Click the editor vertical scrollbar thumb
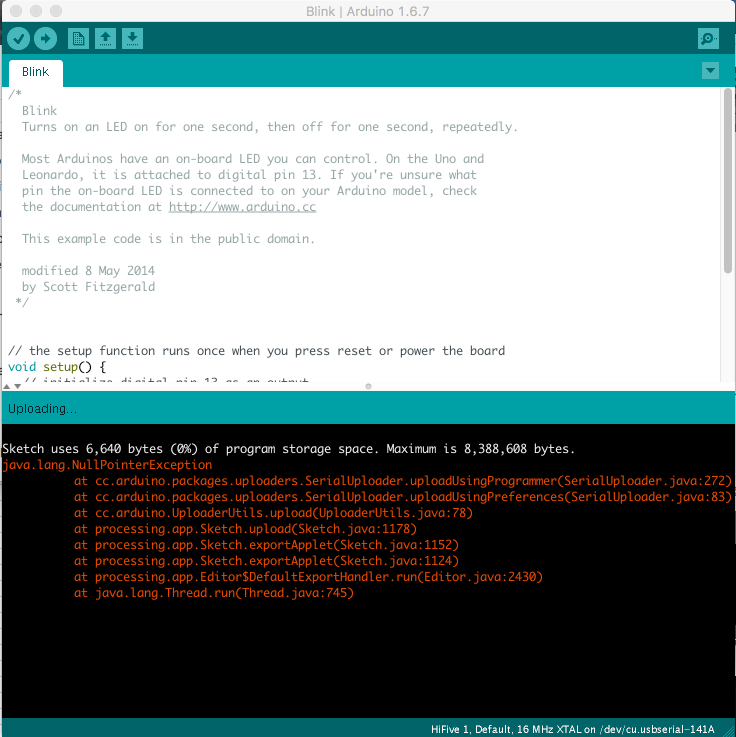Image resolution: width=736 pixels, height=737 pixels. (728, 181)
